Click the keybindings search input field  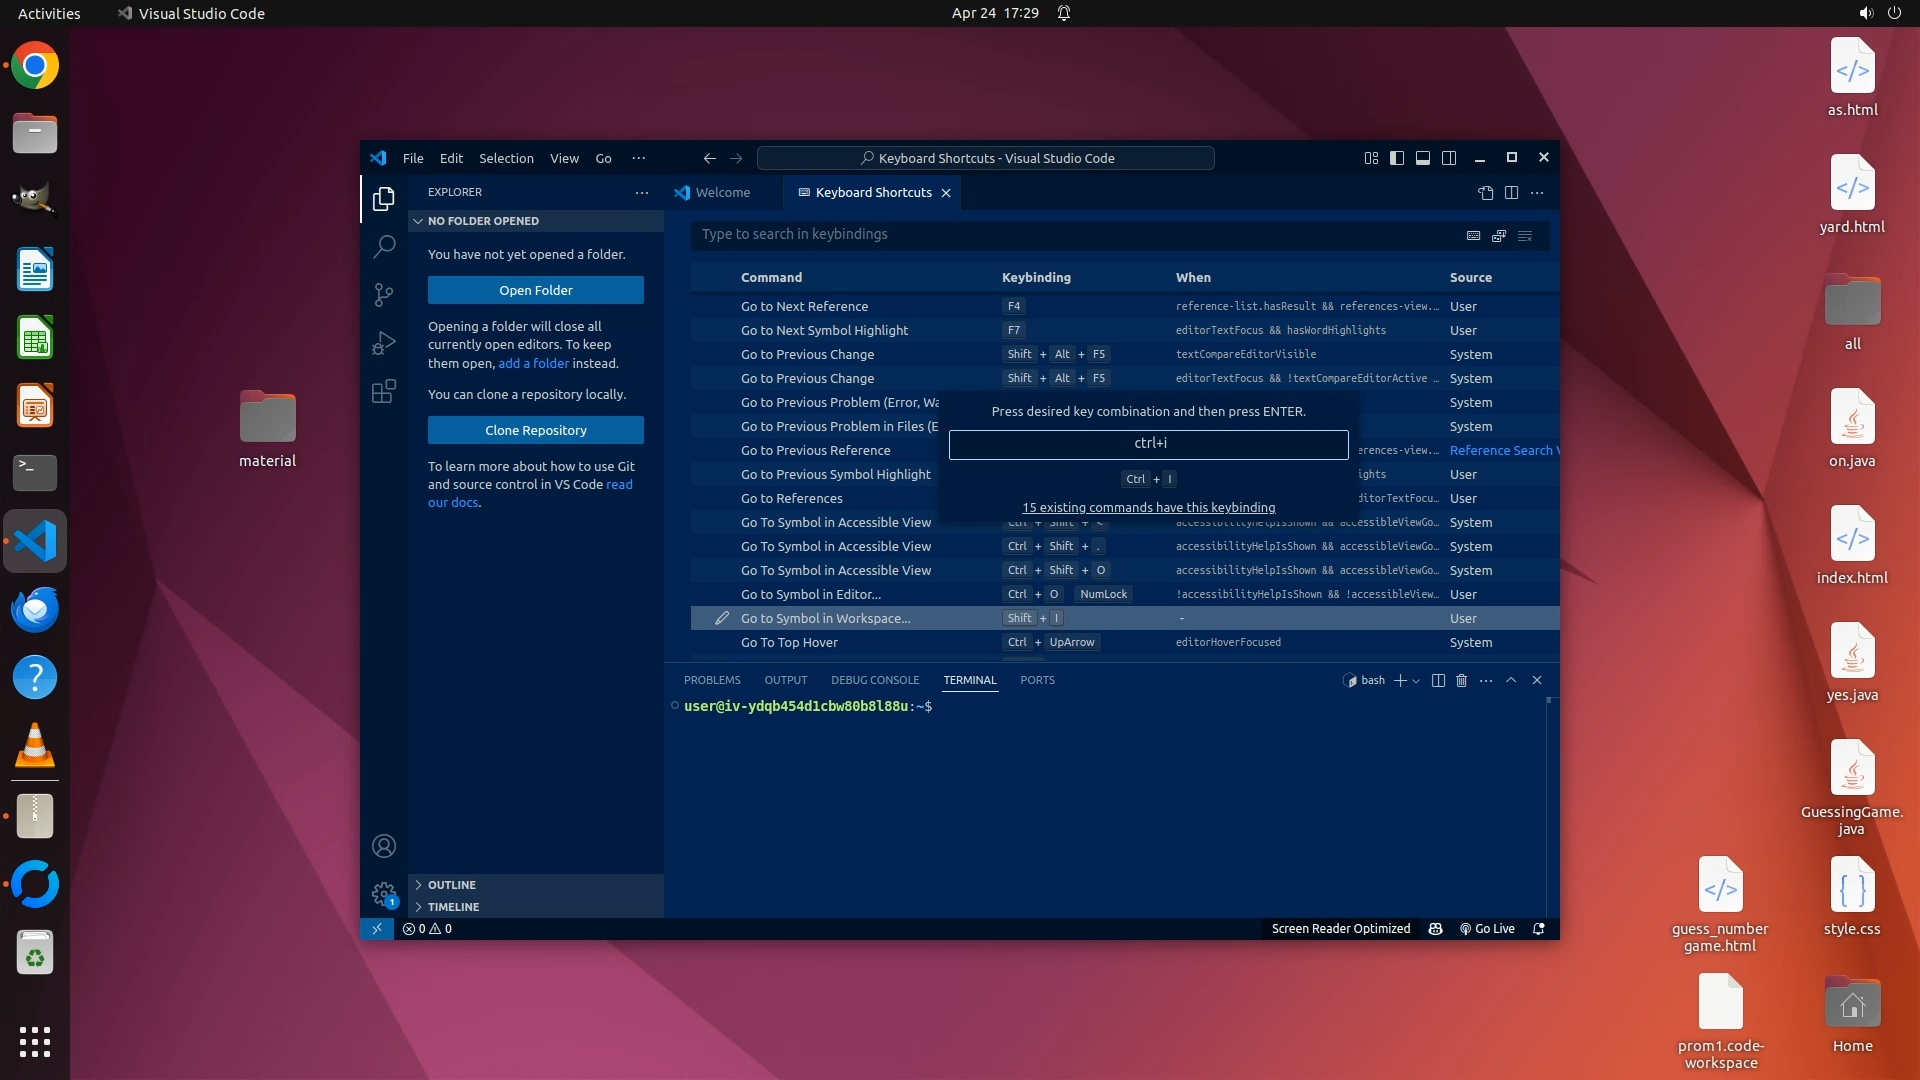click(1070, 234)
